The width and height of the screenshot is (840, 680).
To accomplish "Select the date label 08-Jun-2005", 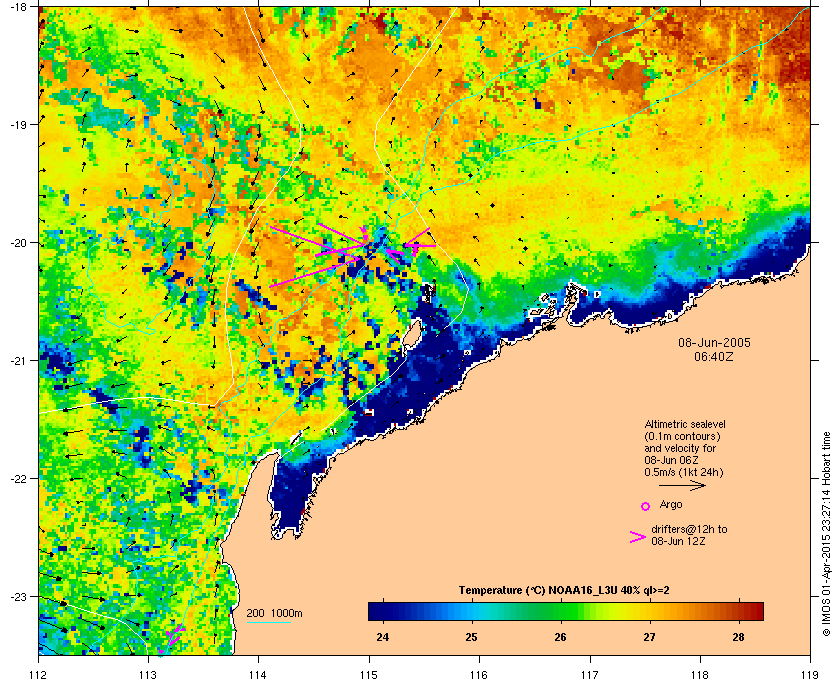I will pyautogui.click(x=714, y=343).
